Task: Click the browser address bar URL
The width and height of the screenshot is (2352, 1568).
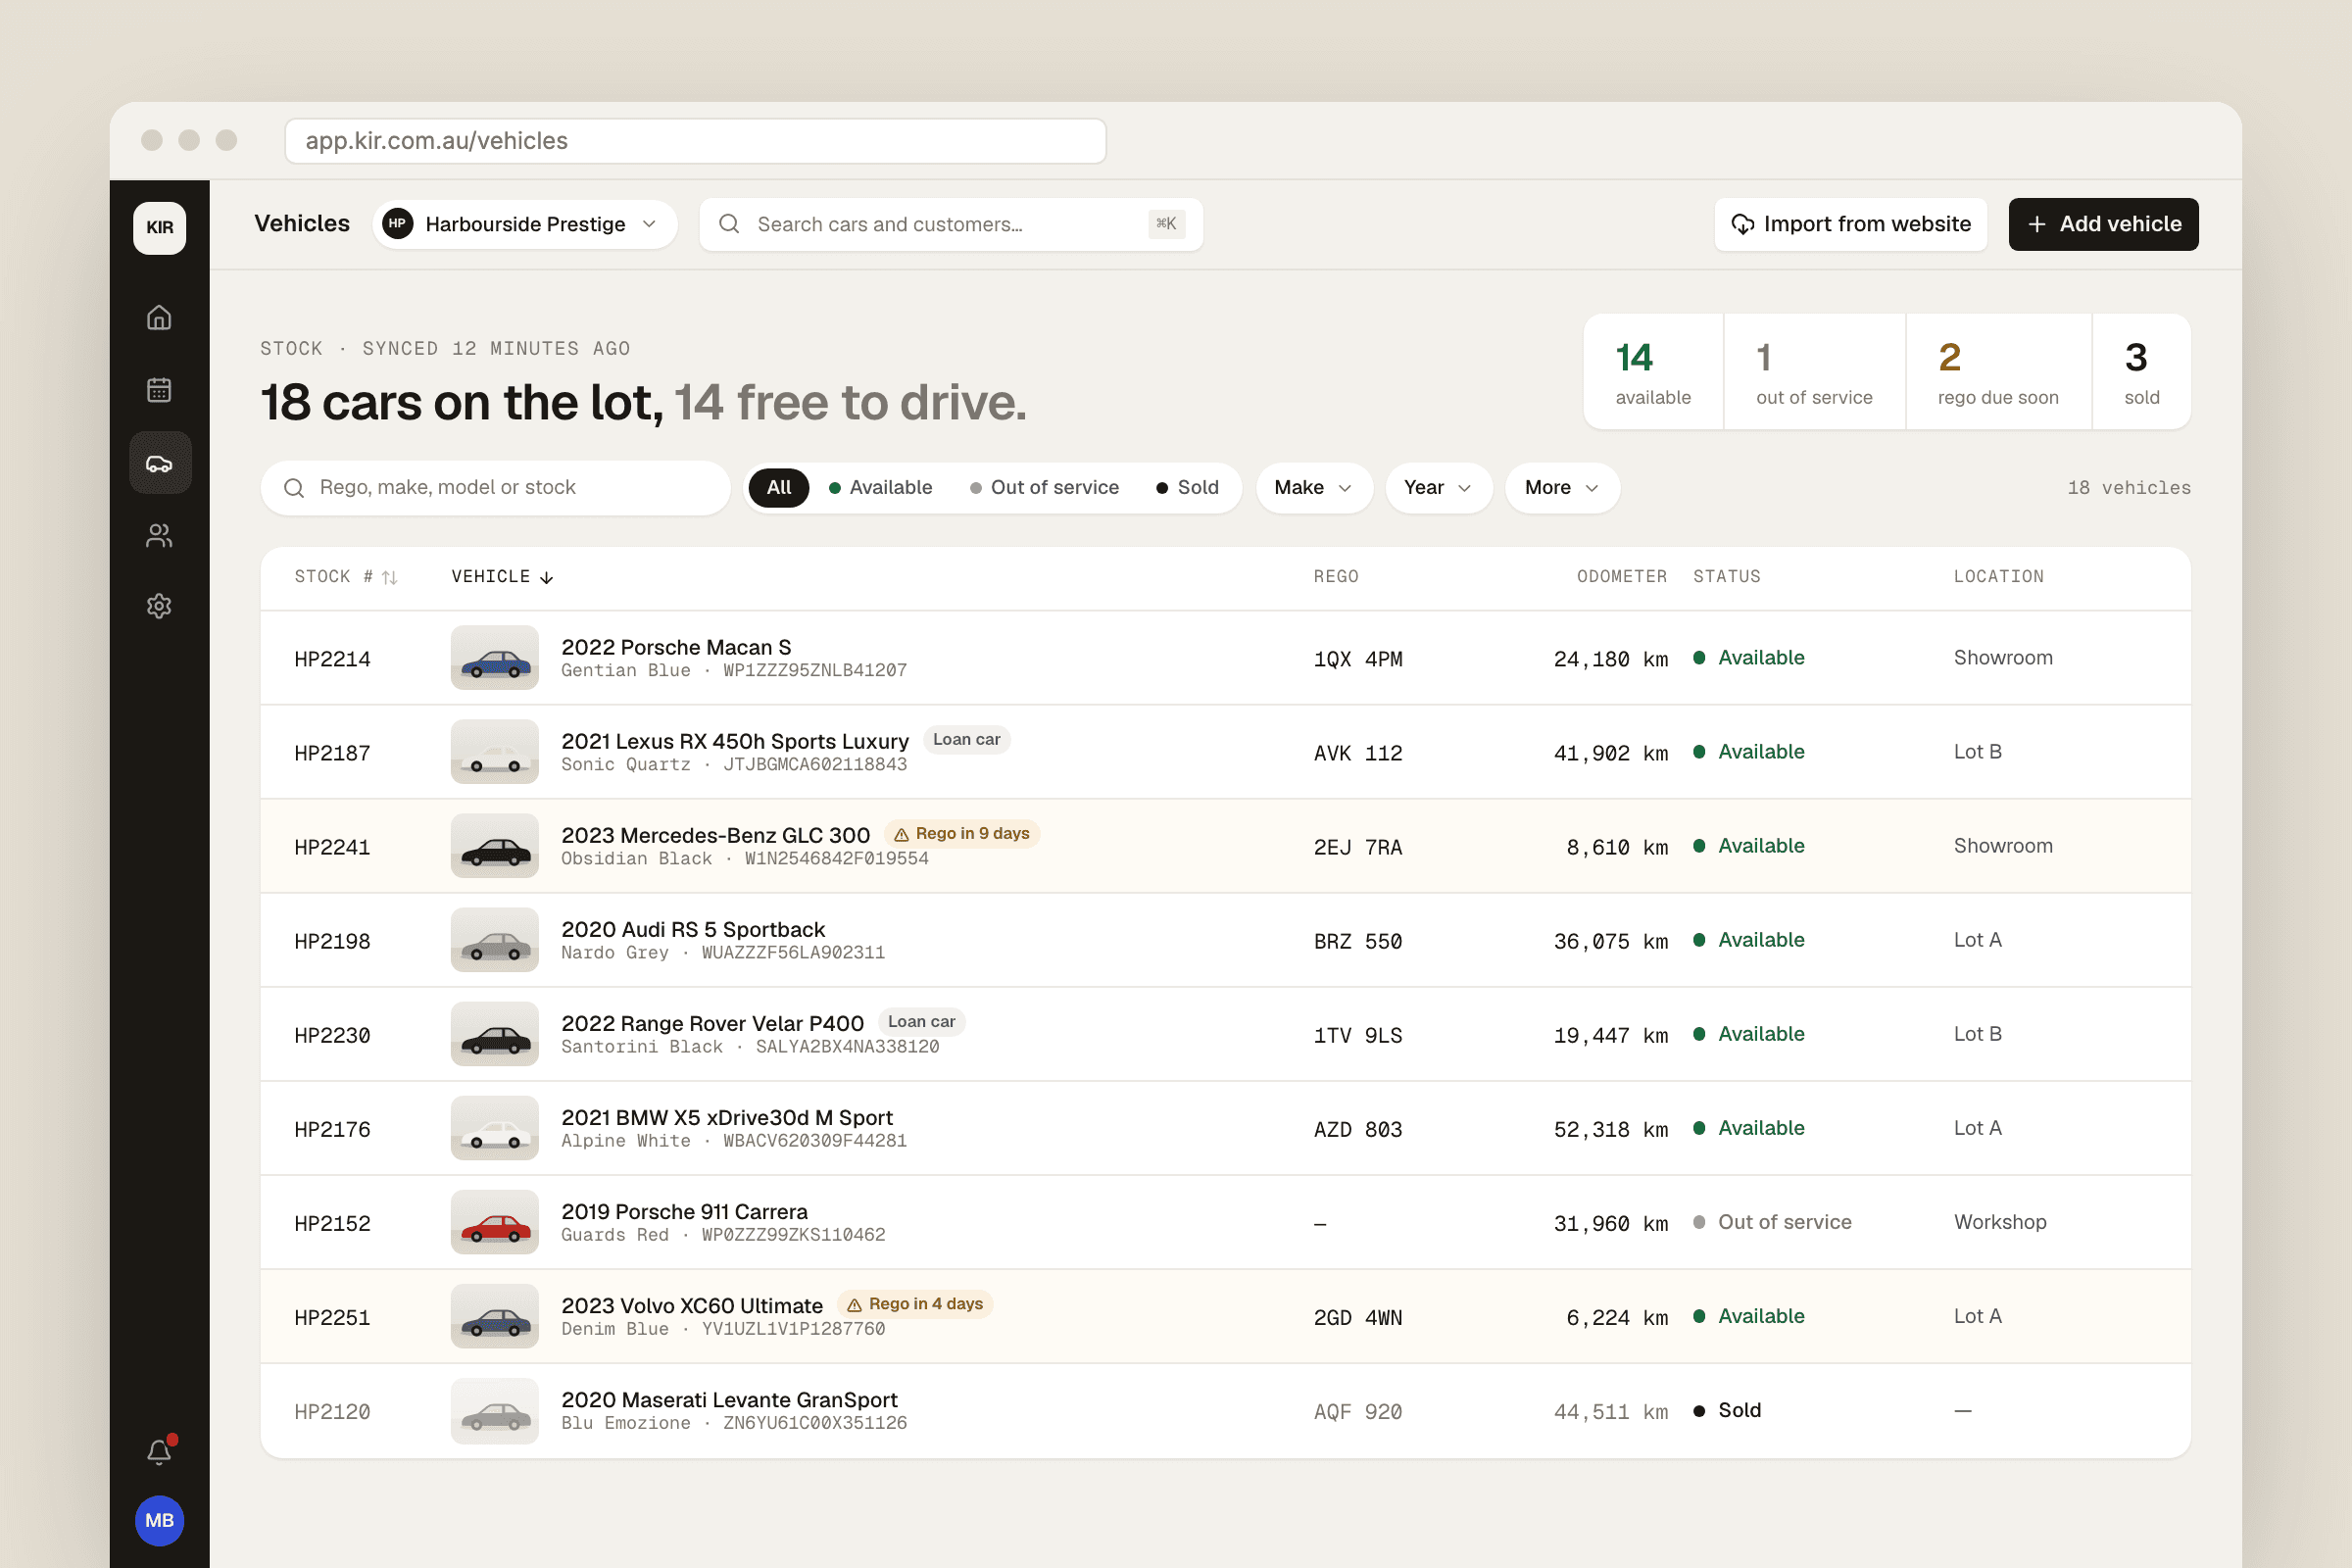Action: tap(695, 141)
